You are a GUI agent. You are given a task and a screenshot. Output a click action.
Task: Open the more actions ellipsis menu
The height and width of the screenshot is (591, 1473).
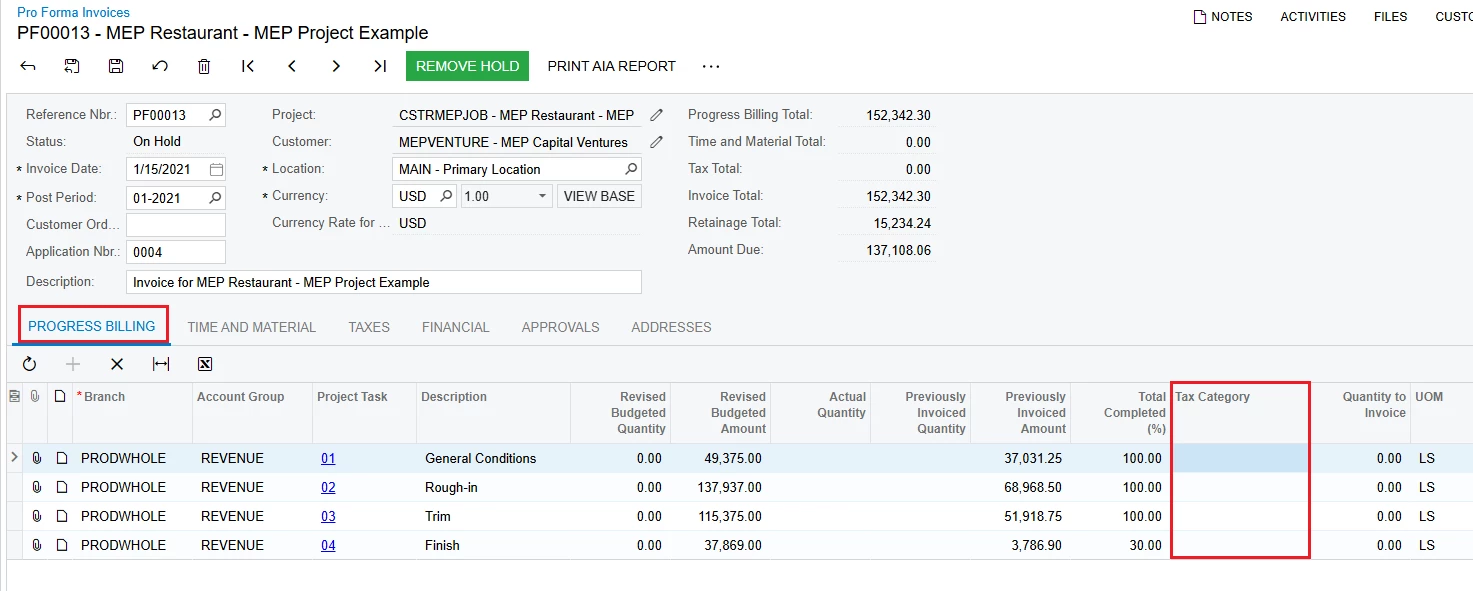click(711, 66)
